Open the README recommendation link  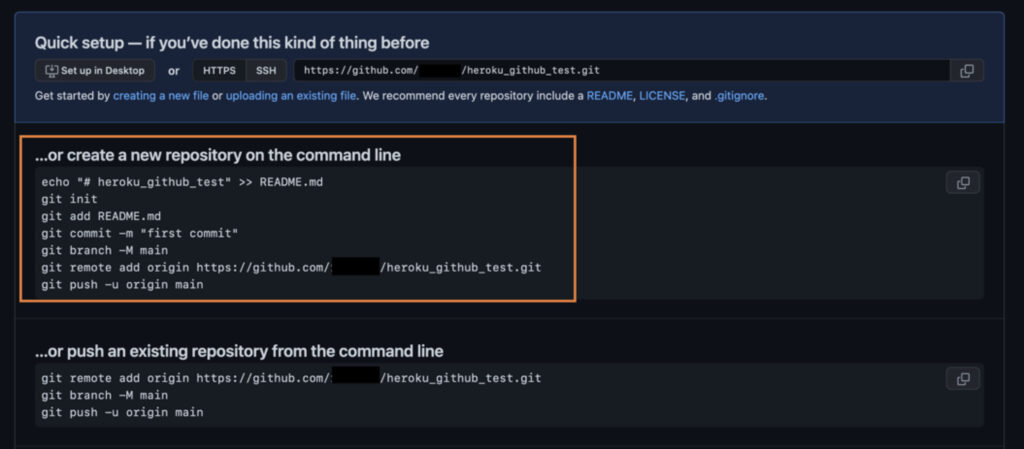coord(609,96)
